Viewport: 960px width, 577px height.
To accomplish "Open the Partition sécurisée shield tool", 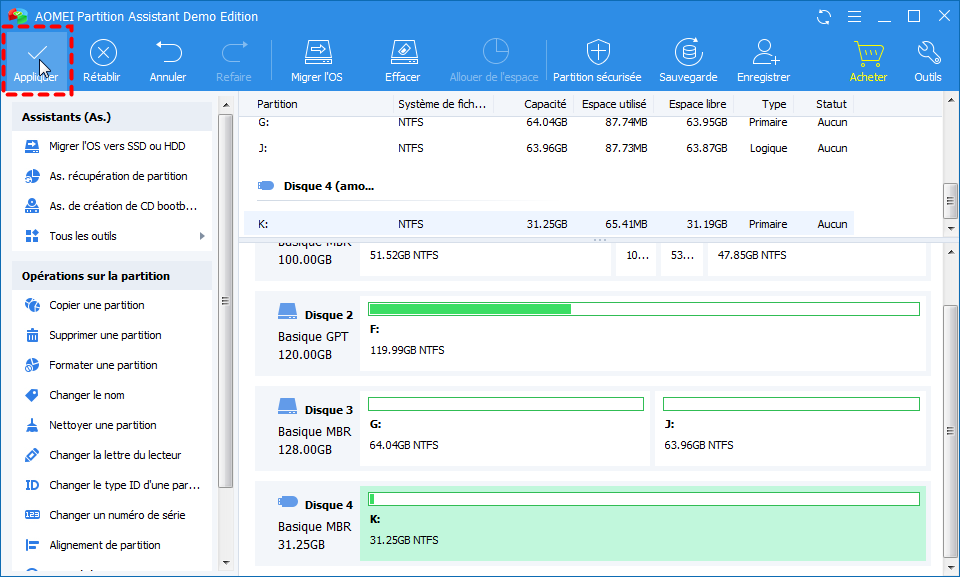I will [x=598, y=54].
